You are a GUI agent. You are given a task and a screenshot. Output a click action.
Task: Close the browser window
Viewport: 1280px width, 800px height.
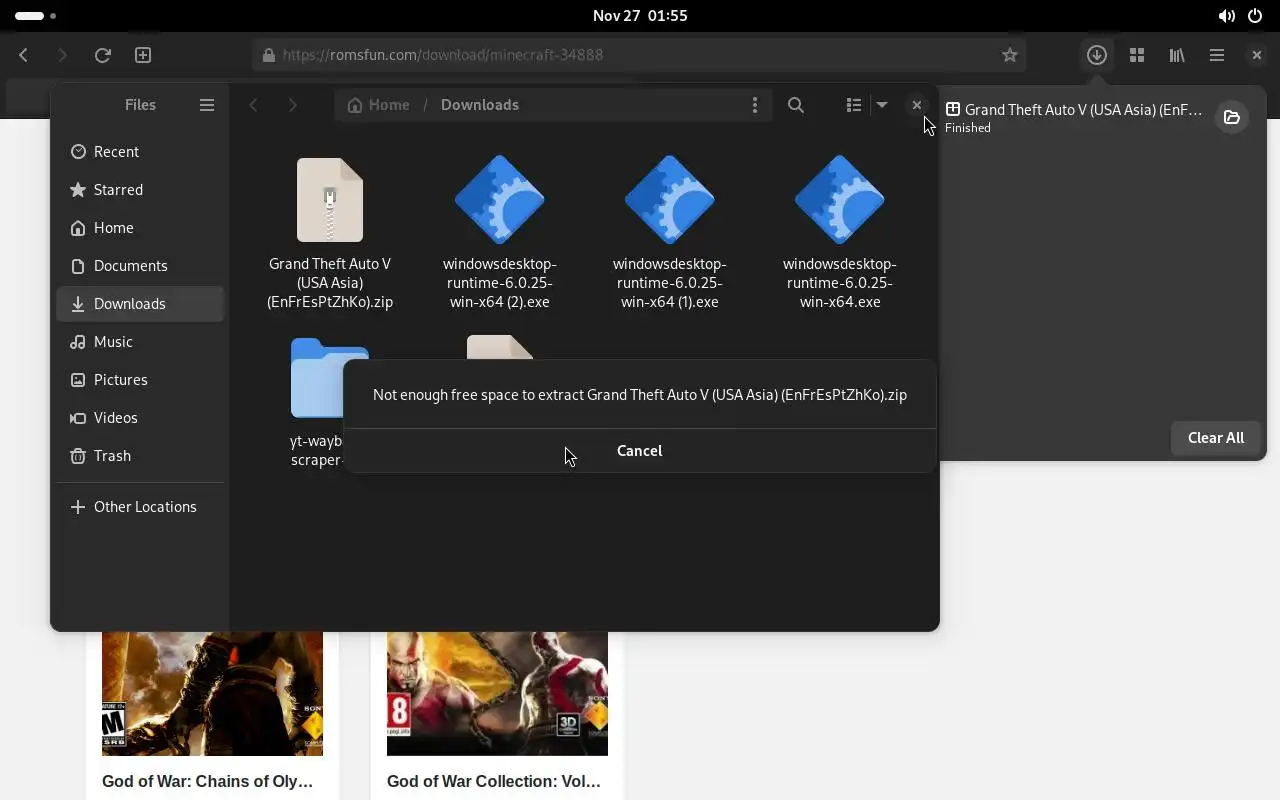pyautogui.click(x=1257, y=55)
